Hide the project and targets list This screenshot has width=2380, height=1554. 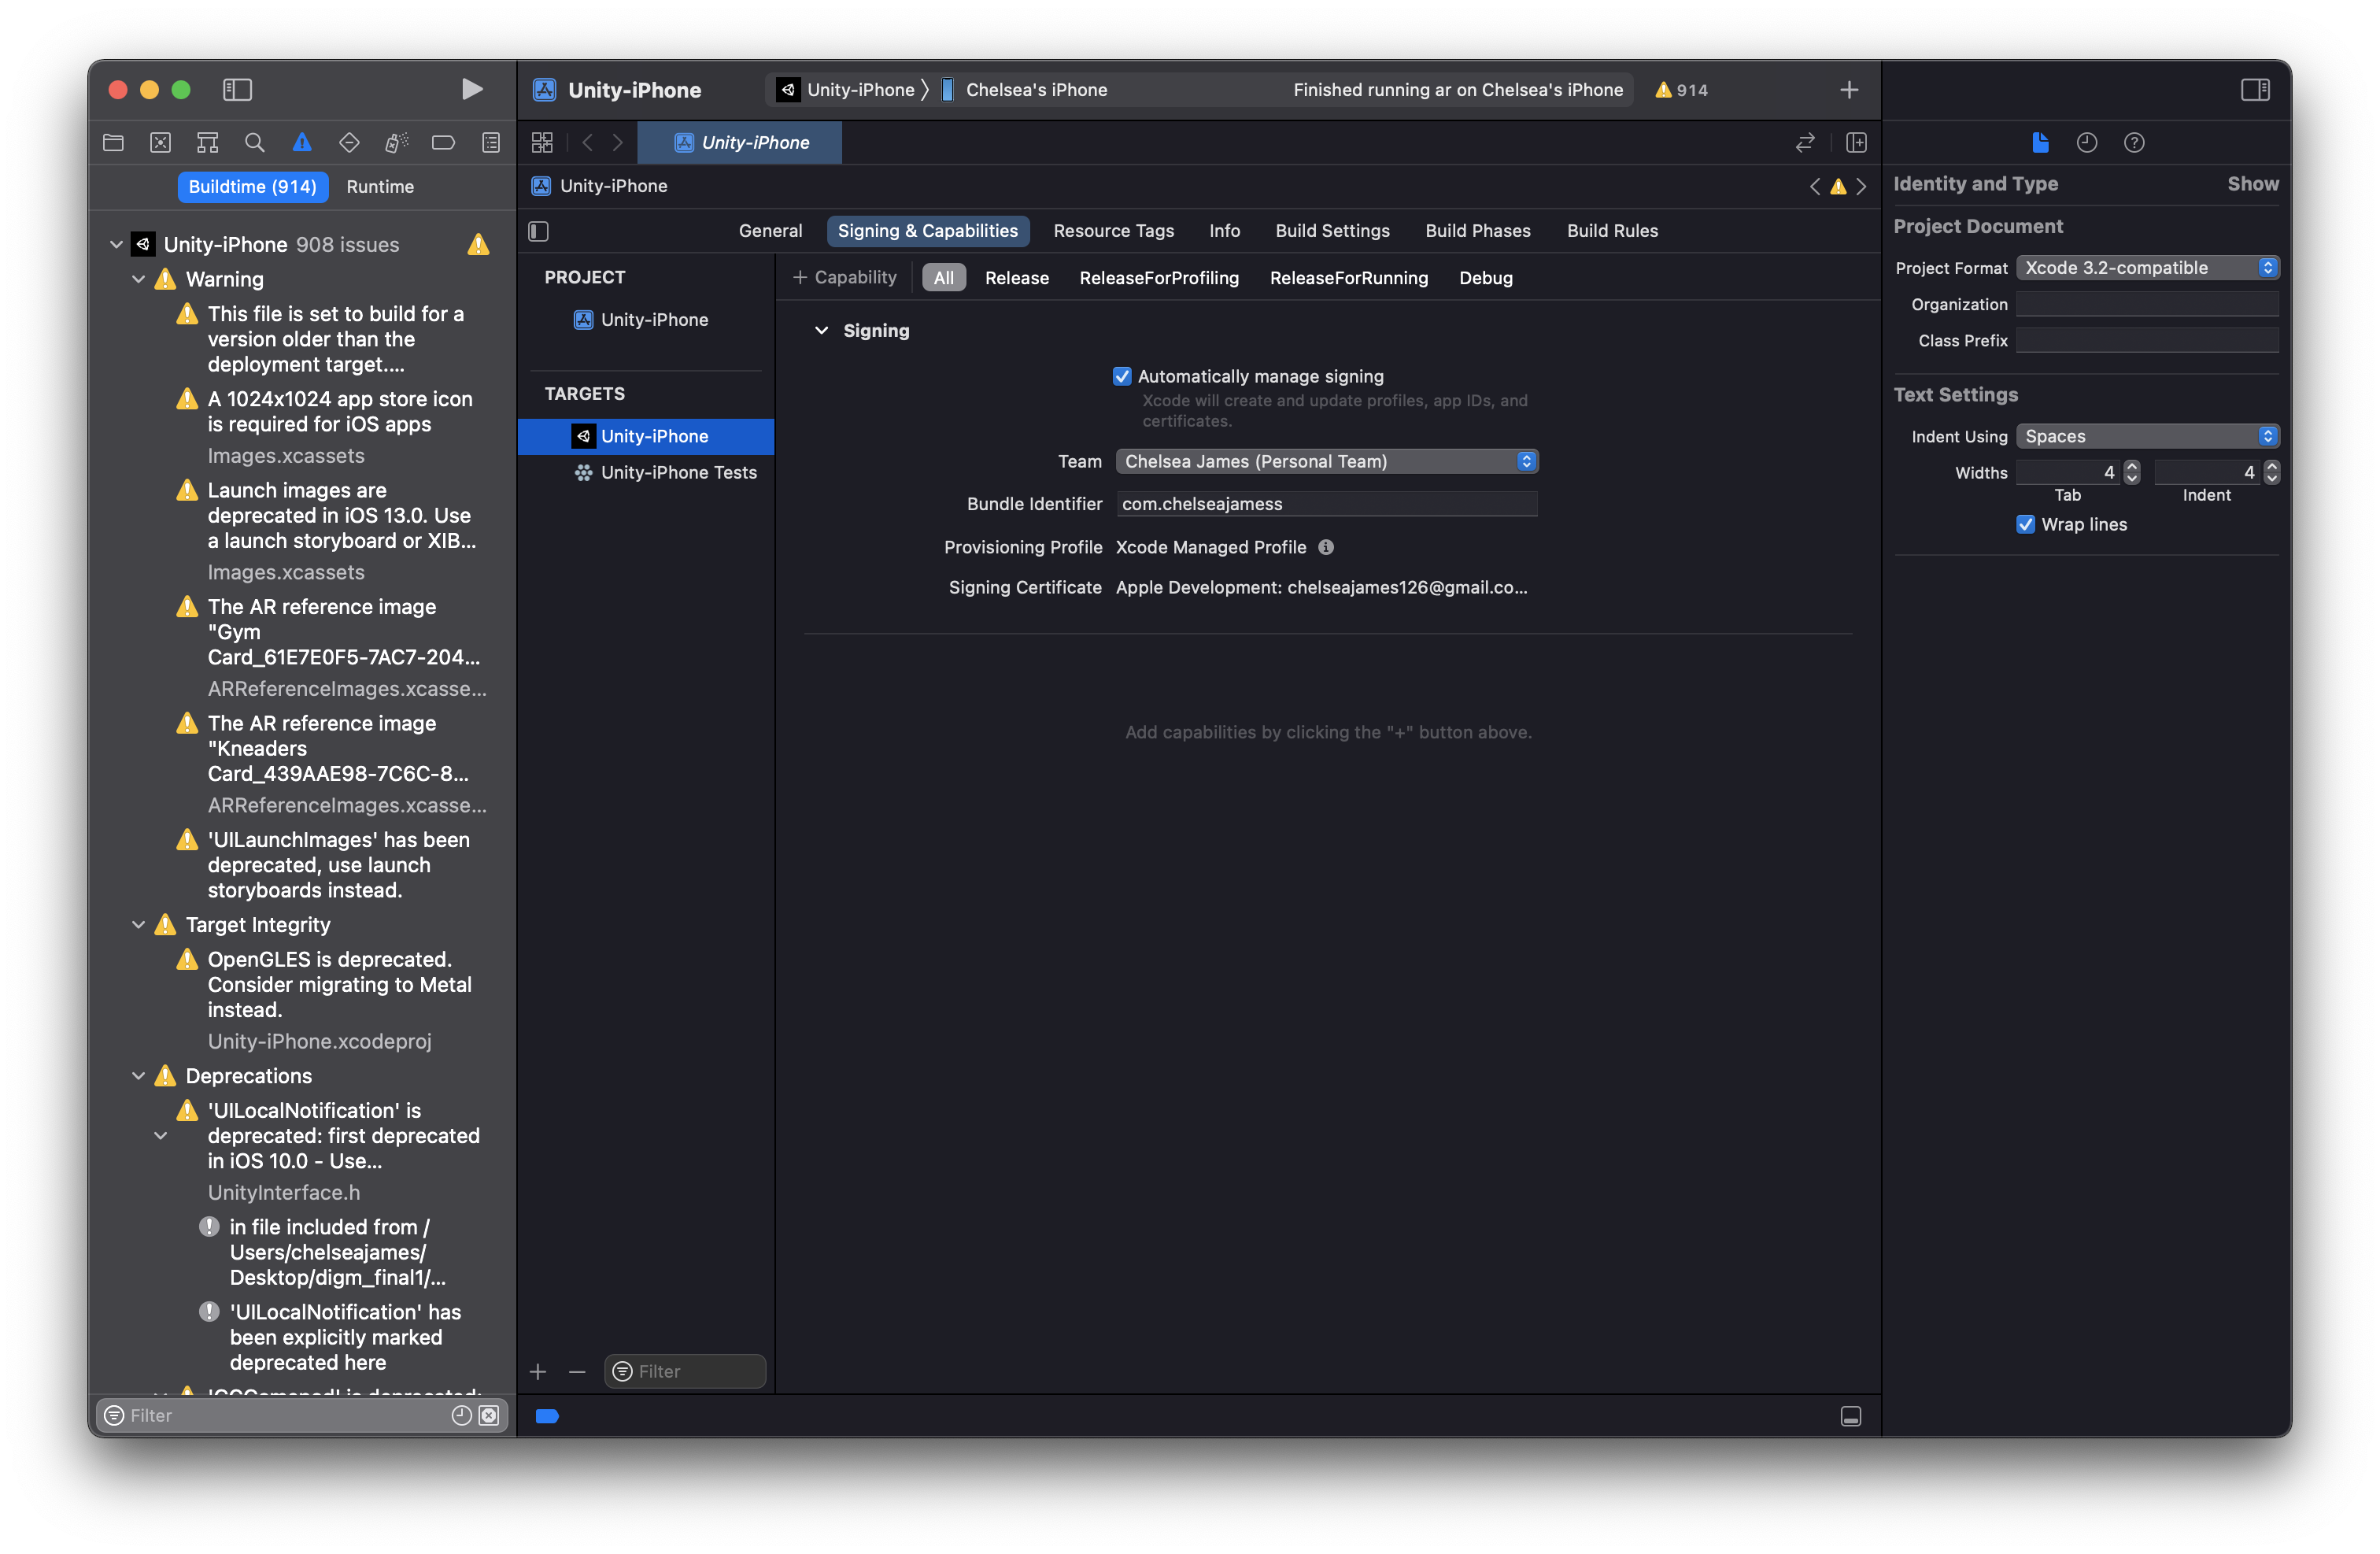coord(539,231)
